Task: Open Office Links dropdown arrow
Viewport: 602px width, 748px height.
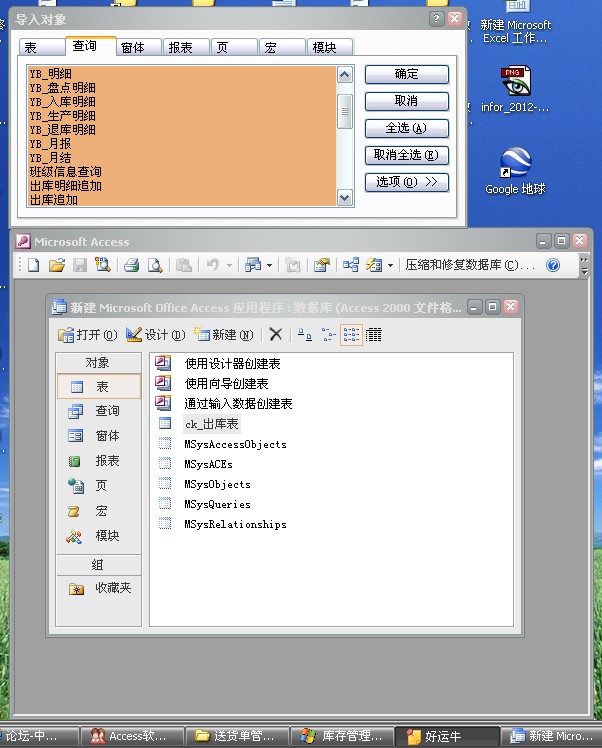Action: tap(270, 265)
